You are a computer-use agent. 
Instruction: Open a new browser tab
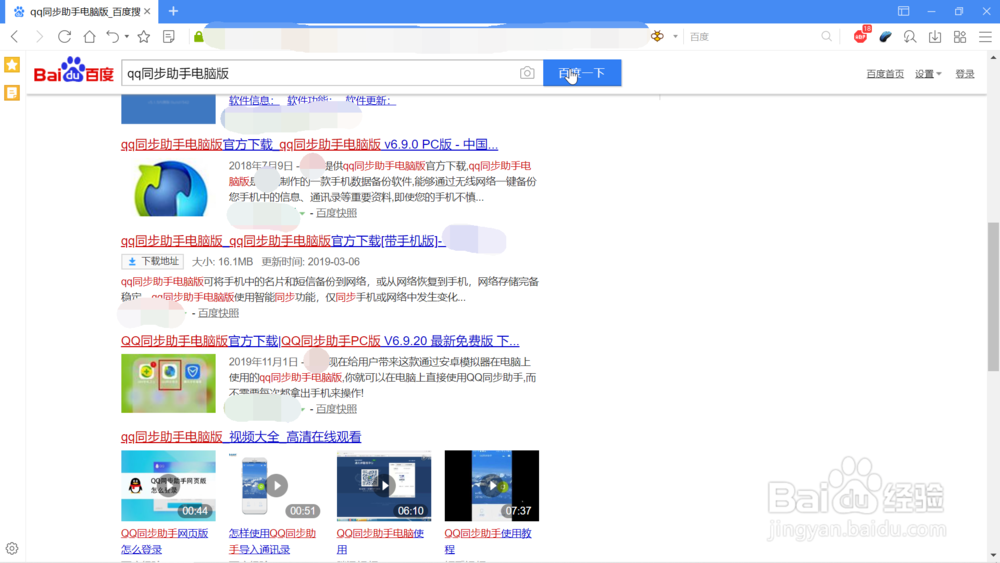click(173, 11)
